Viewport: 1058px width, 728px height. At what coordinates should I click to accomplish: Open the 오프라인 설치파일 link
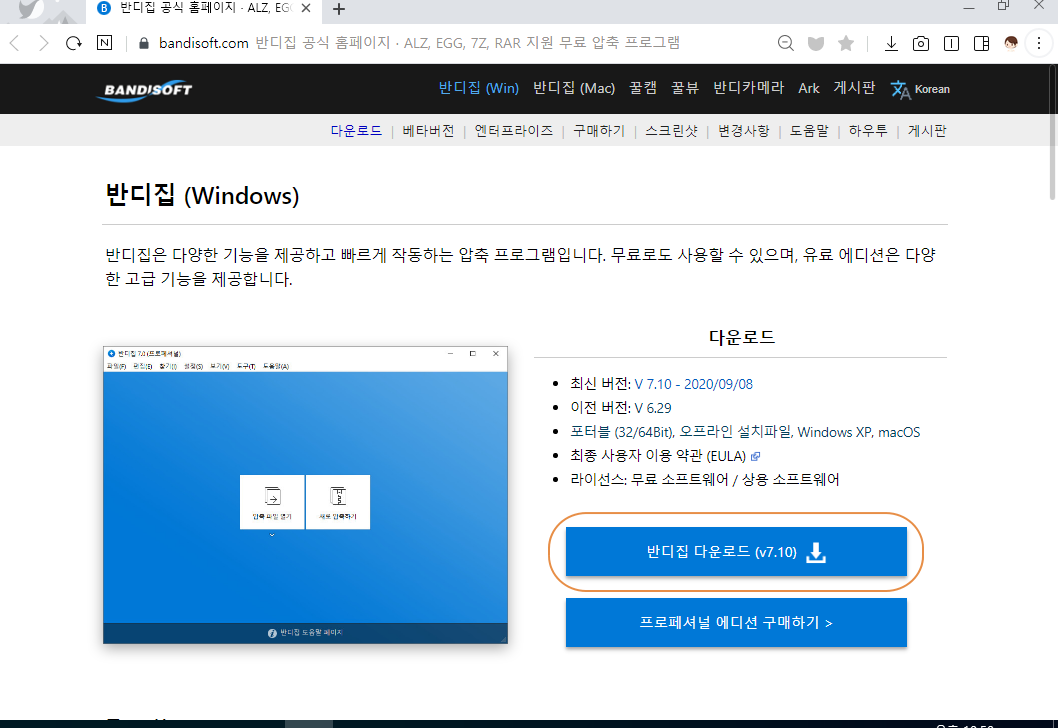click(735, 432)
